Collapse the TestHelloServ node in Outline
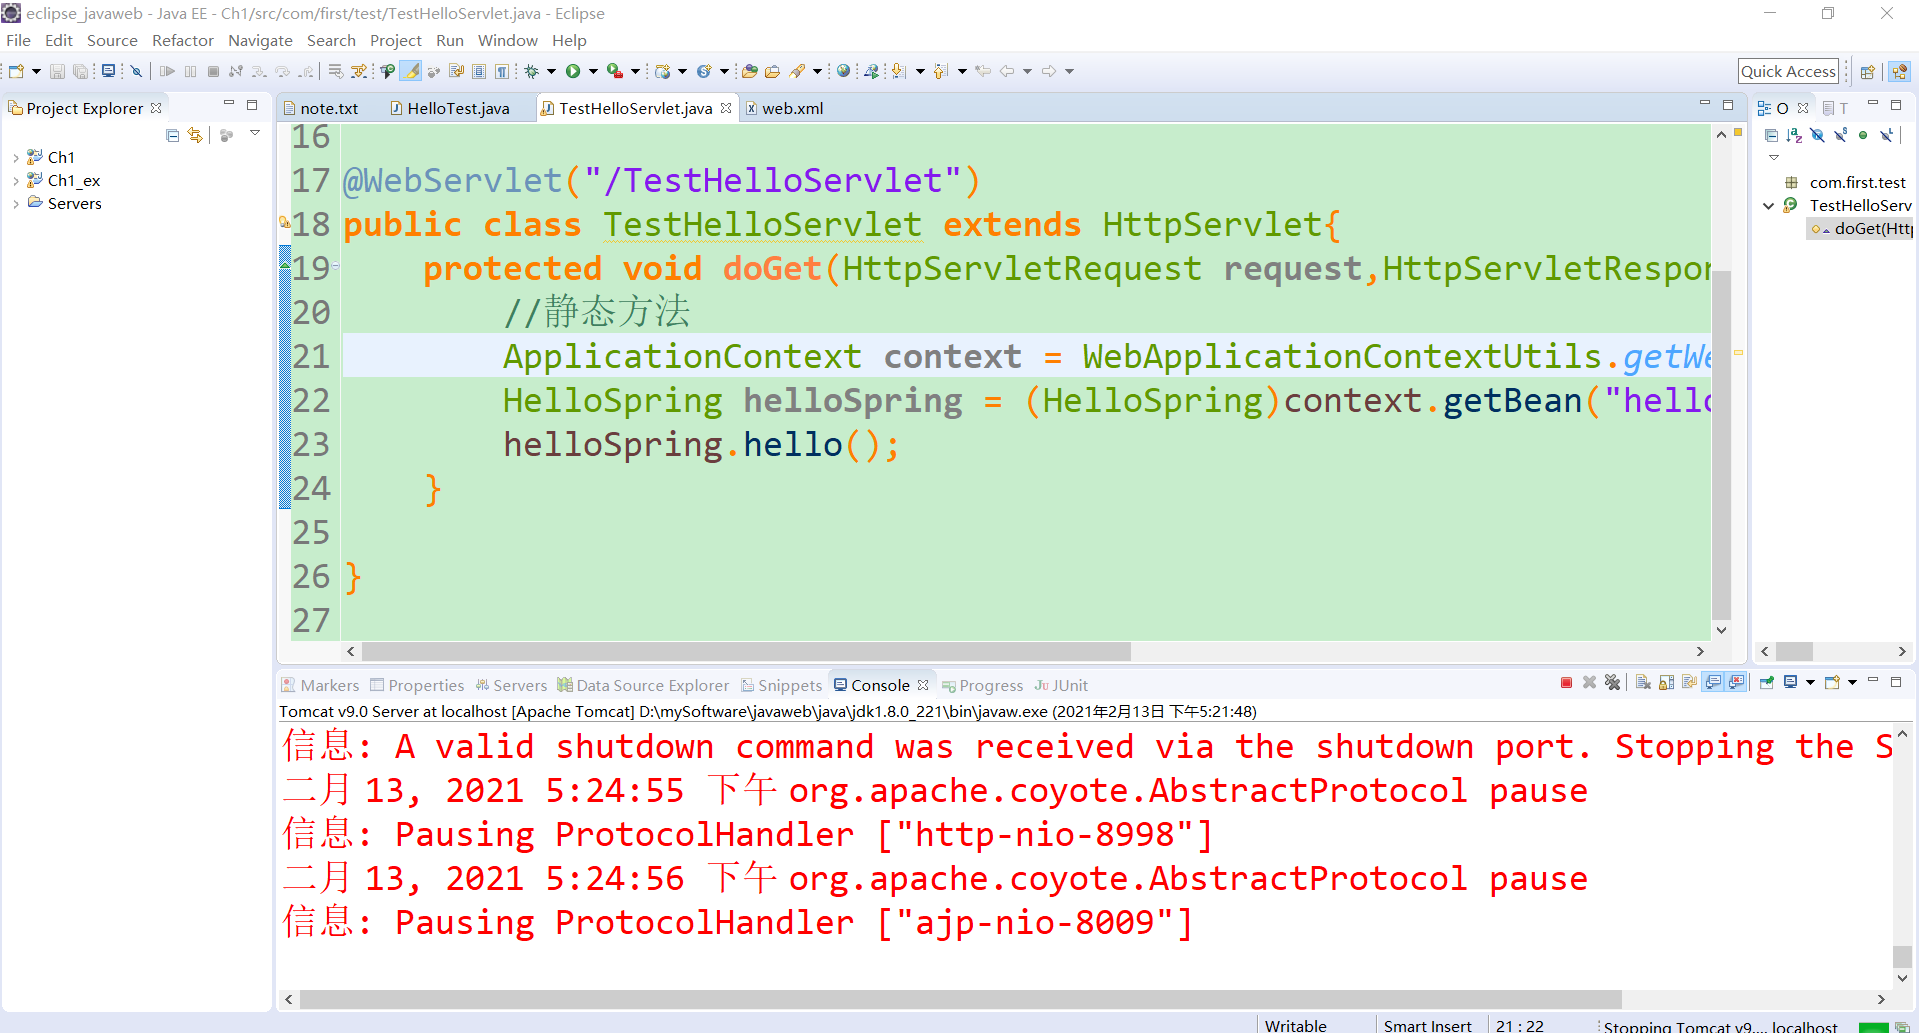Viewport: 1919px width, 1033px height. (x=1768, y=205)
